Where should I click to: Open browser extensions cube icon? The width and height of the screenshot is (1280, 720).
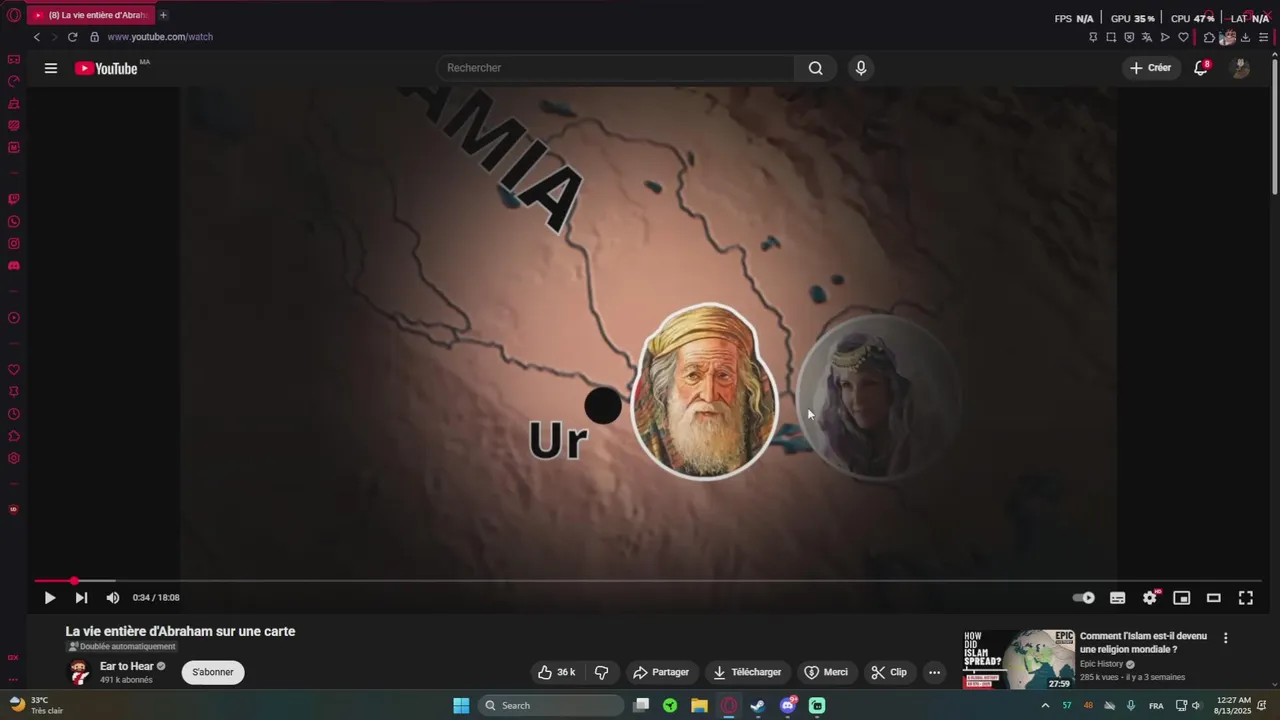[x=1209, y=37]
